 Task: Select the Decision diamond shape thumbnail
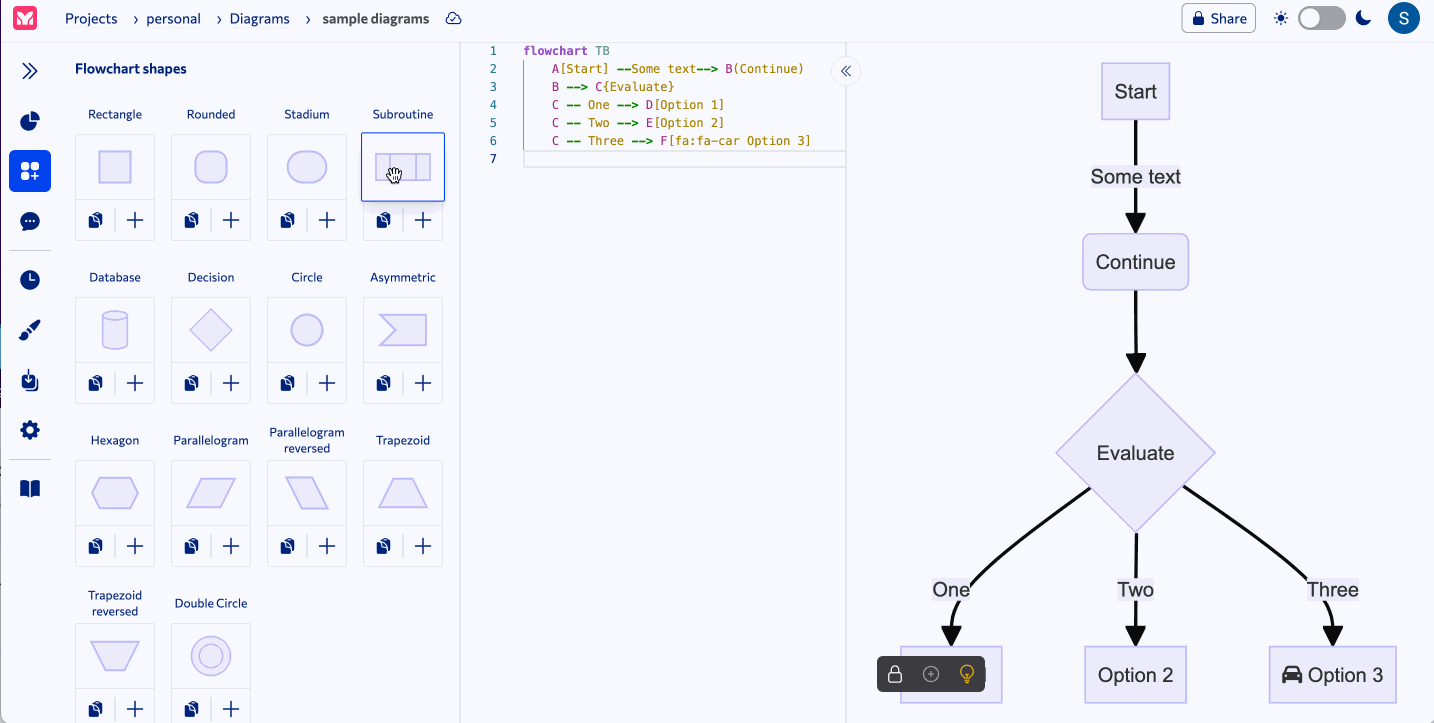pos(211,330)
